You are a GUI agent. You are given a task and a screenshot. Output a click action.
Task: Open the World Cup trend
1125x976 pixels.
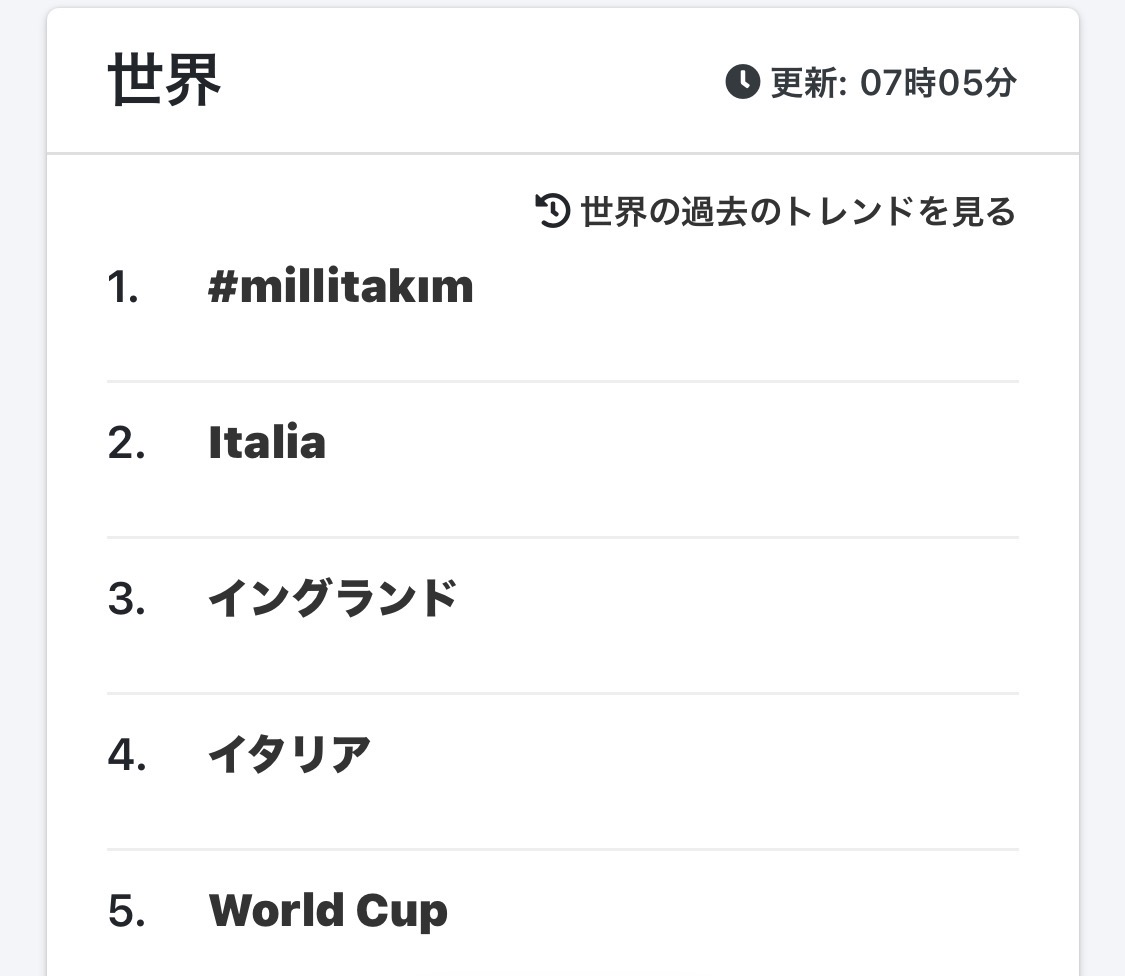(328, 911)
